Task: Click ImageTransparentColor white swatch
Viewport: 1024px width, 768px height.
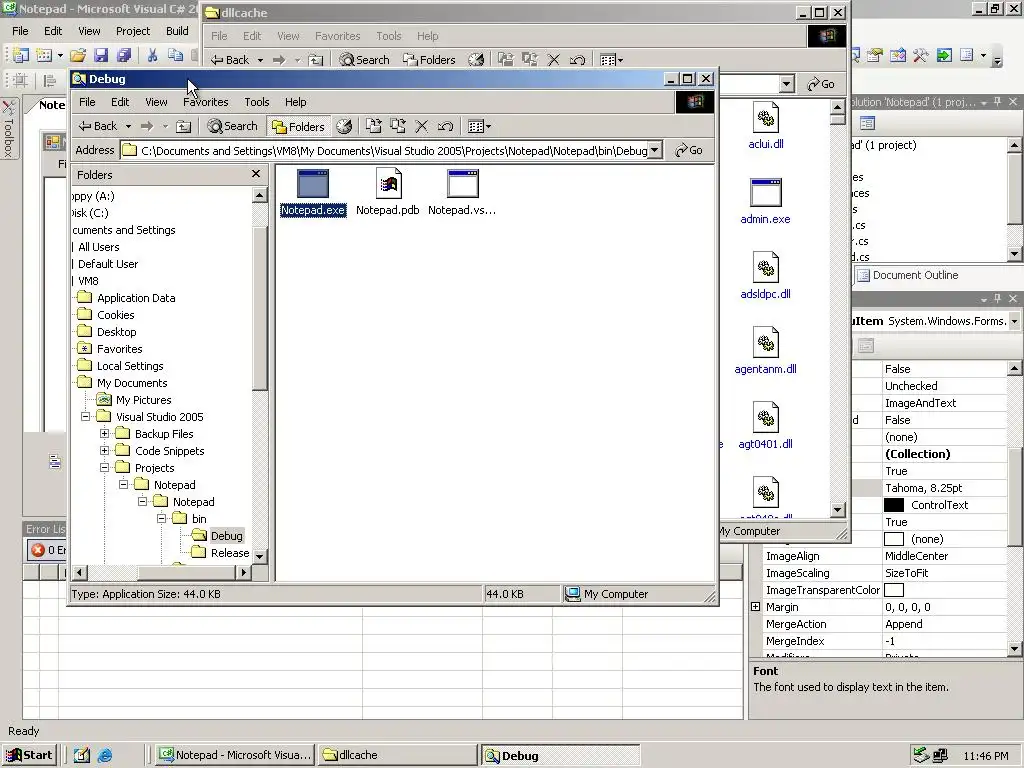Action: click(x=893, y=590)
